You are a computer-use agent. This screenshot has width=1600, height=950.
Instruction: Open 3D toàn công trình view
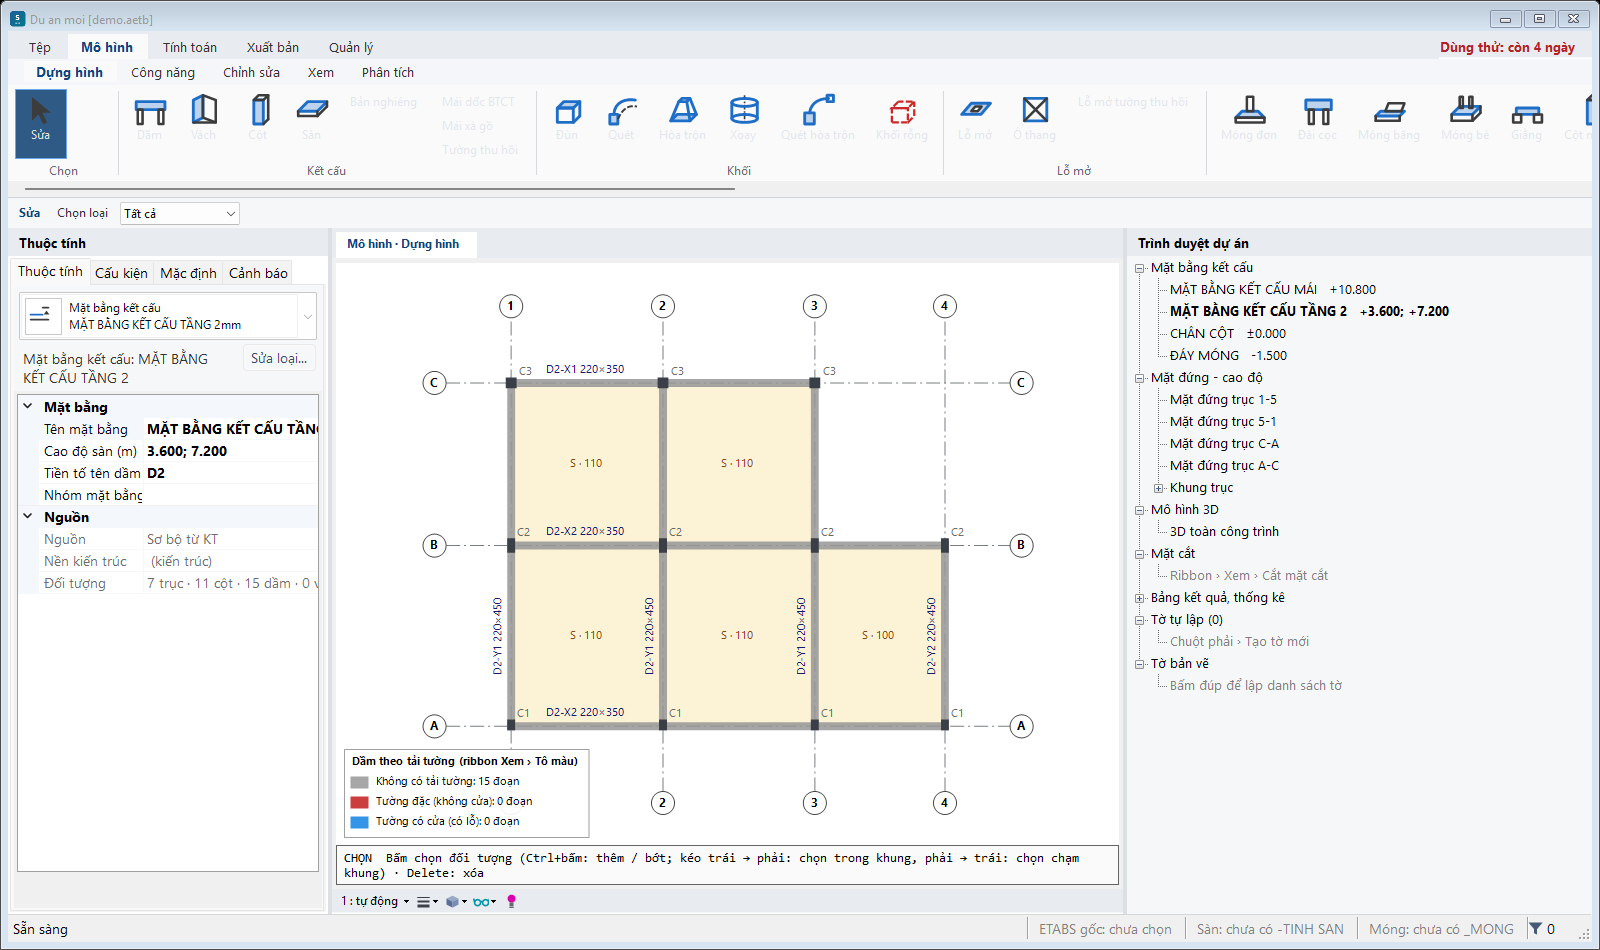pos(1224,531)
